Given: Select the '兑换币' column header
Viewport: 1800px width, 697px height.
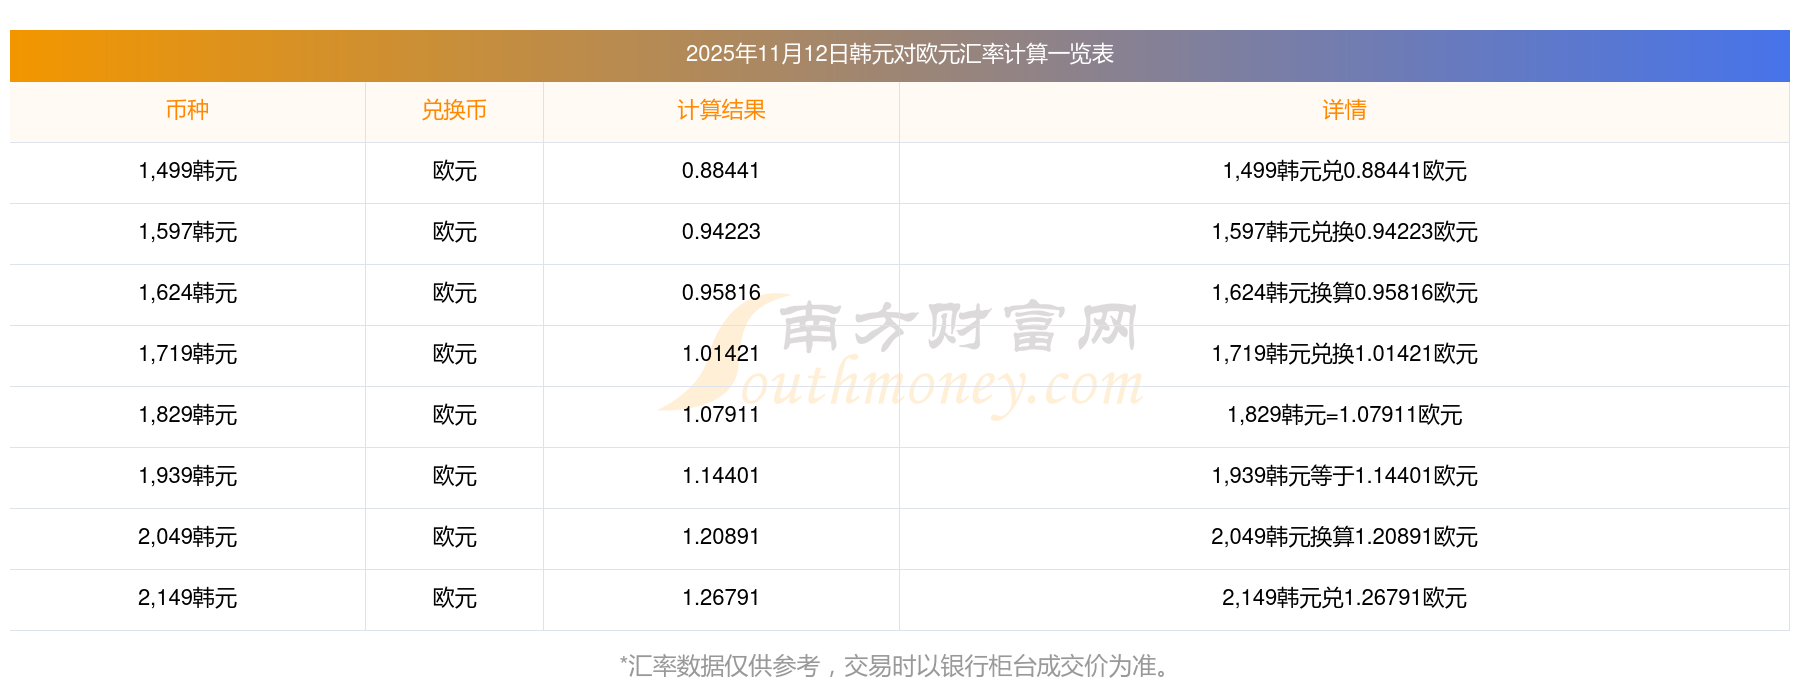Looking at the screenshot, I should [x=454, y=110].
